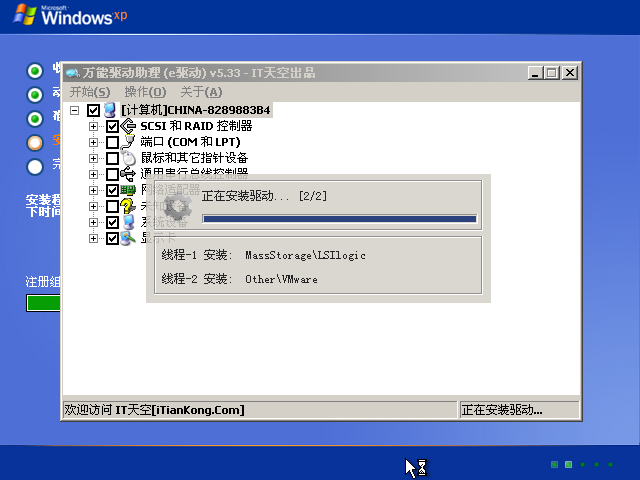
Task: Click the first green setup step radio indicator
Action: [x=35, y=71]
